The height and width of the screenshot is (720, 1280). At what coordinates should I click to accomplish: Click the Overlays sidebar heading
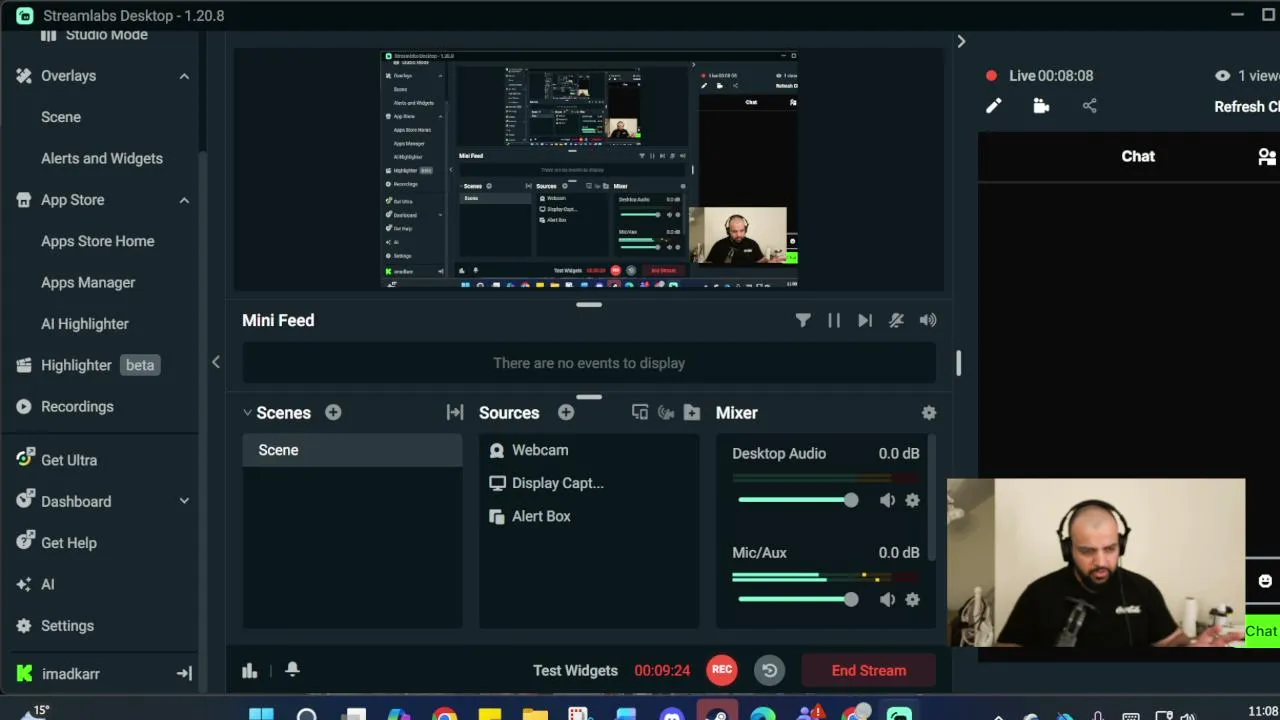pos(68,76)
